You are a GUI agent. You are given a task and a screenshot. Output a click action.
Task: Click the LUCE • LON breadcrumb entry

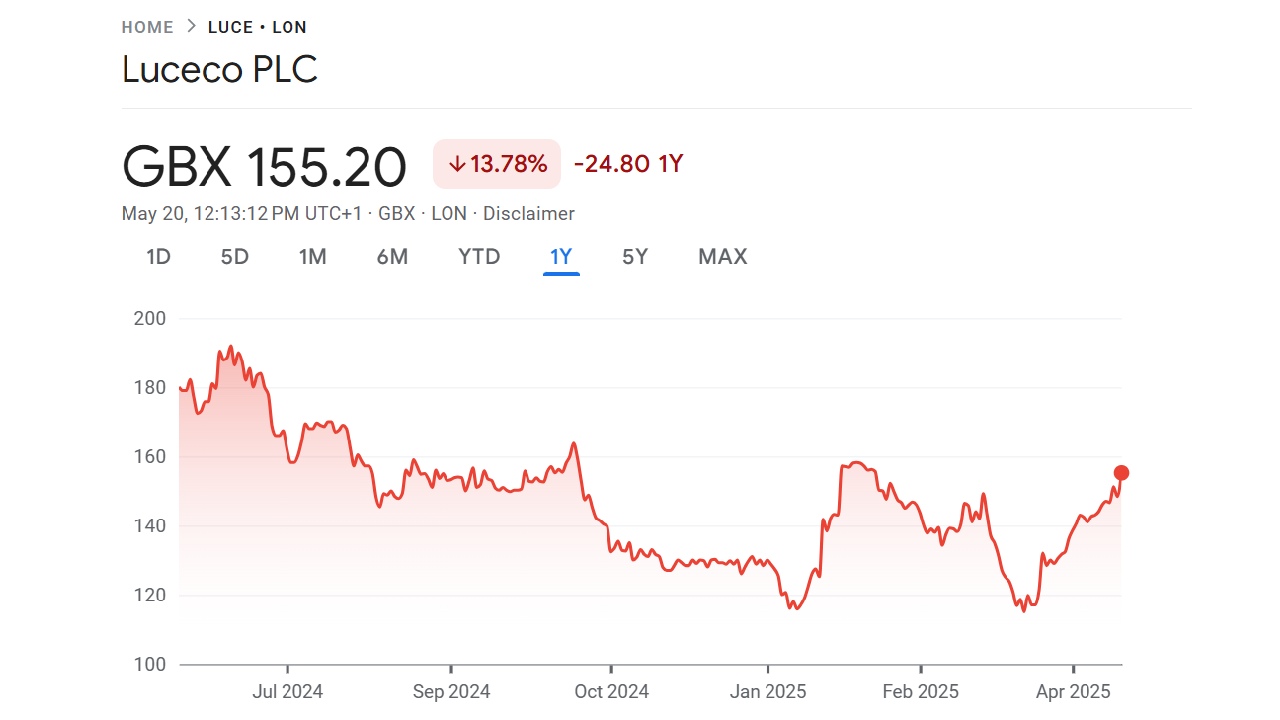click(257, 27)
